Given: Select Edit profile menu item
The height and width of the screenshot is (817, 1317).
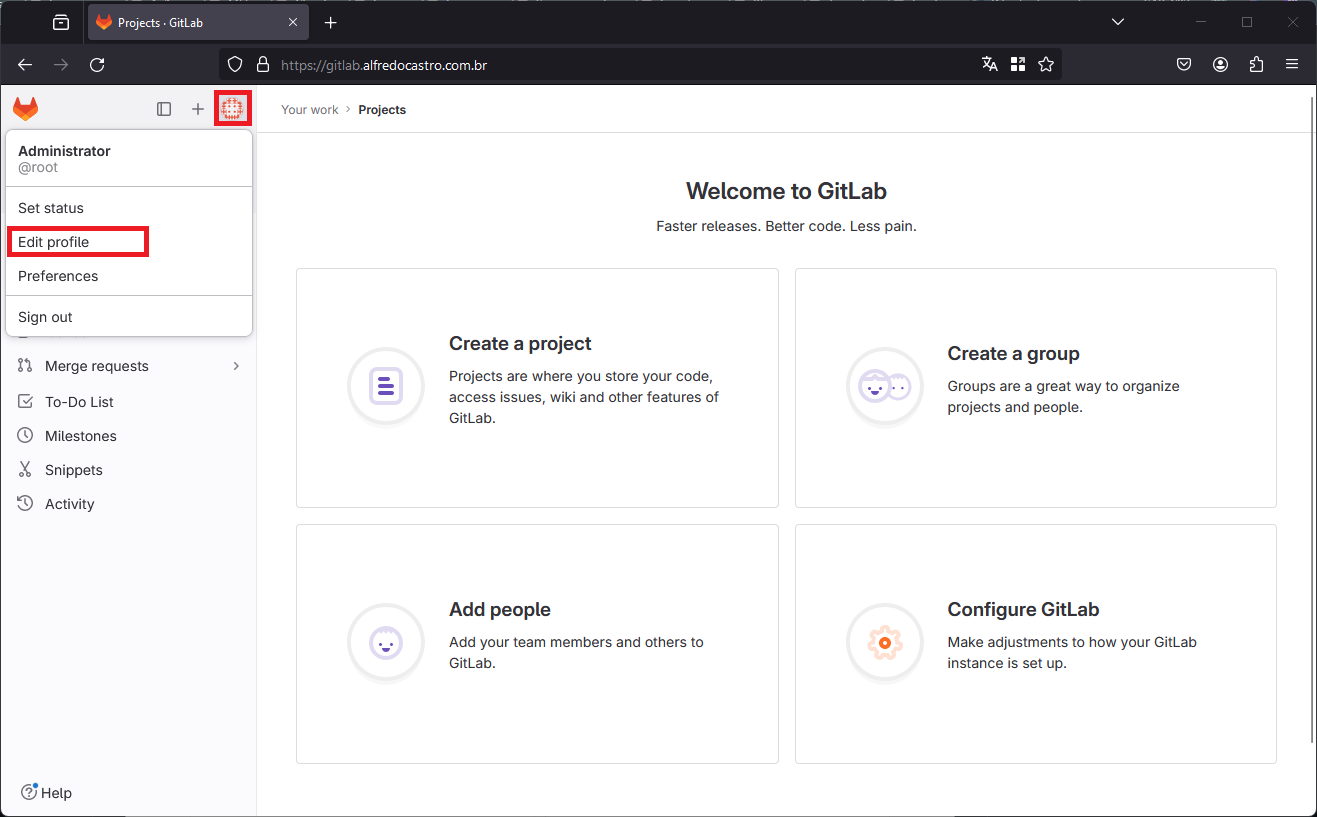Looking at the screenshot, I should [129, 242].
